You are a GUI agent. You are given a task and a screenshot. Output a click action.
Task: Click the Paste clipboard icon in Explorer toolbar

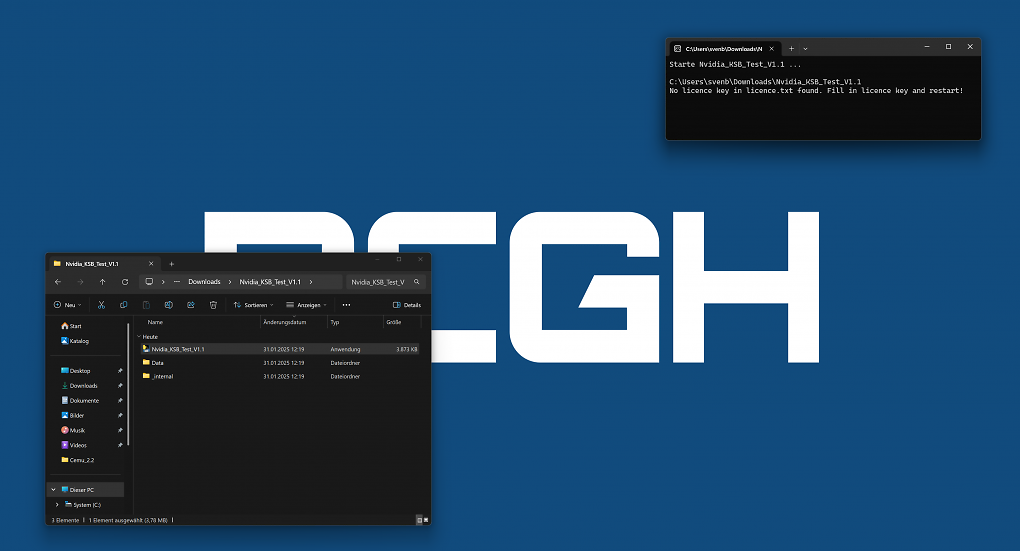pos(146,304)
